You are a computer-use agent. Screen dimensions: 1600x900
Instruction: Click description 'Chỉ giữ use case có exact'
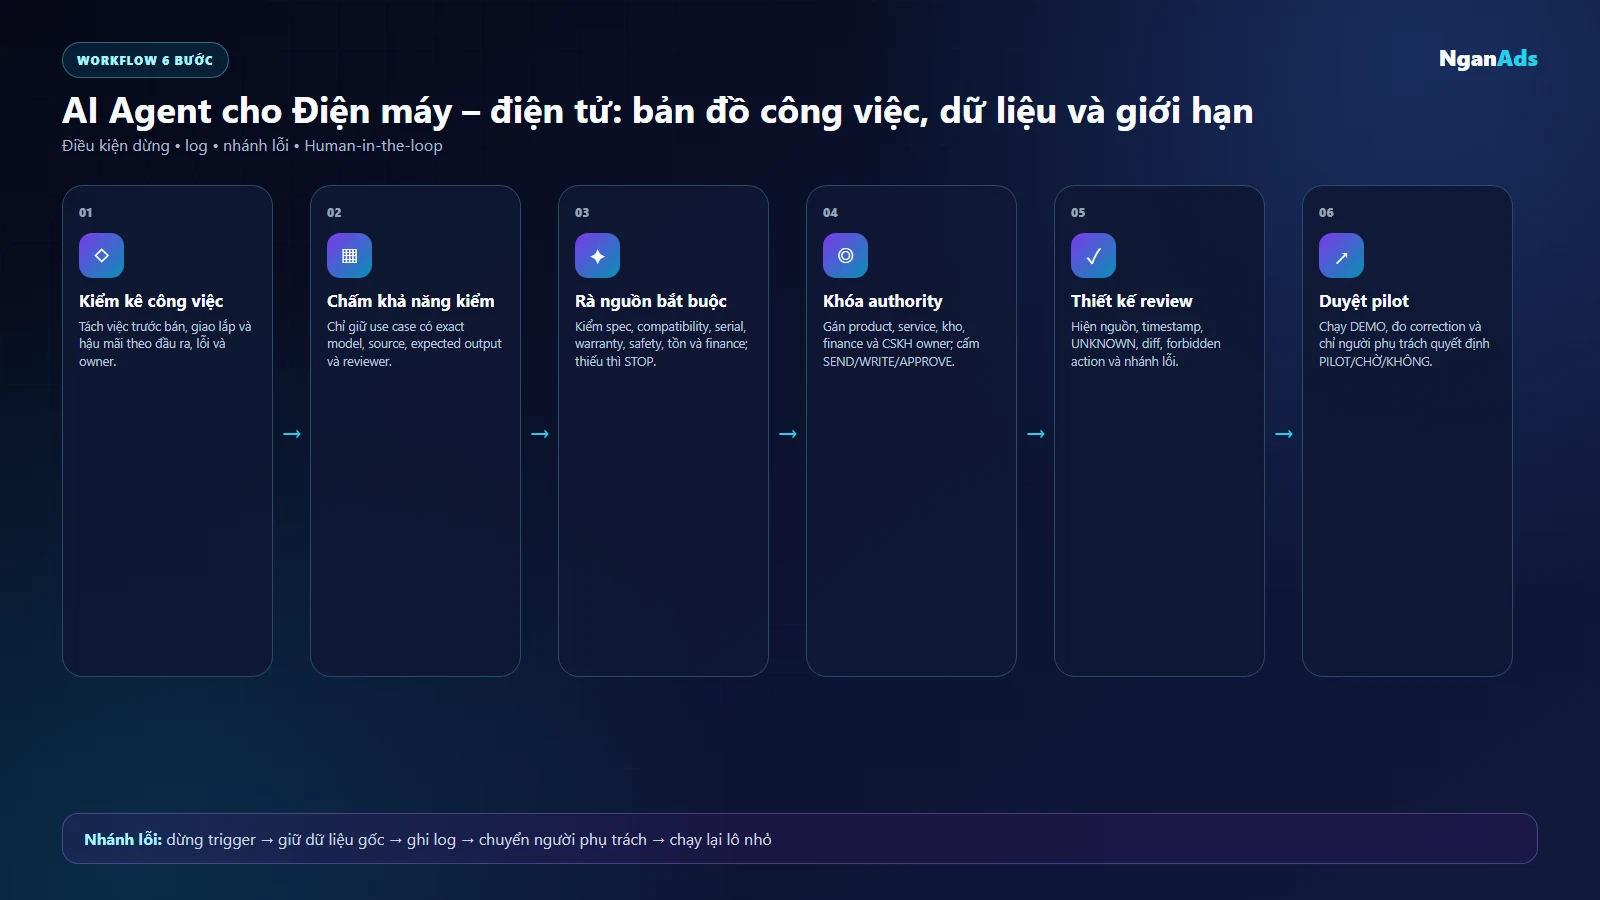click(x=414, y=344)
